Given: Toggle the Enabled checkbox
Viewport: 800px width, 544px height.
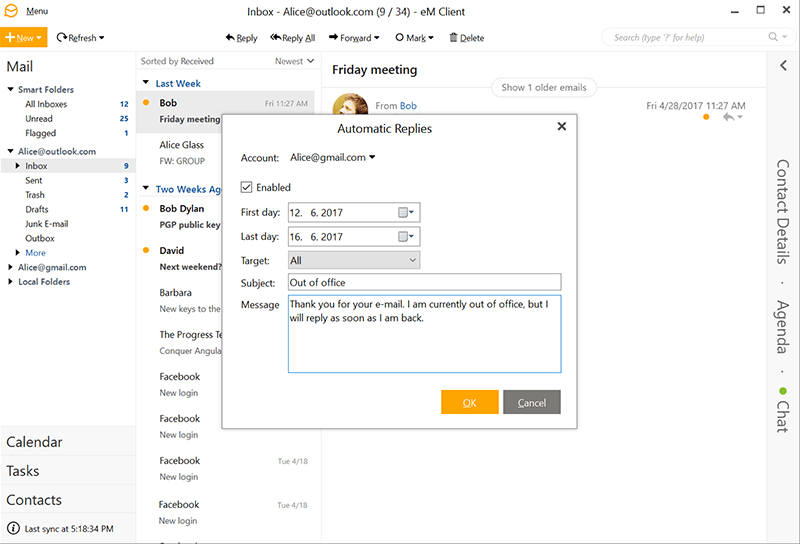Looking at the screenshot, I should [x=246, y=187].
